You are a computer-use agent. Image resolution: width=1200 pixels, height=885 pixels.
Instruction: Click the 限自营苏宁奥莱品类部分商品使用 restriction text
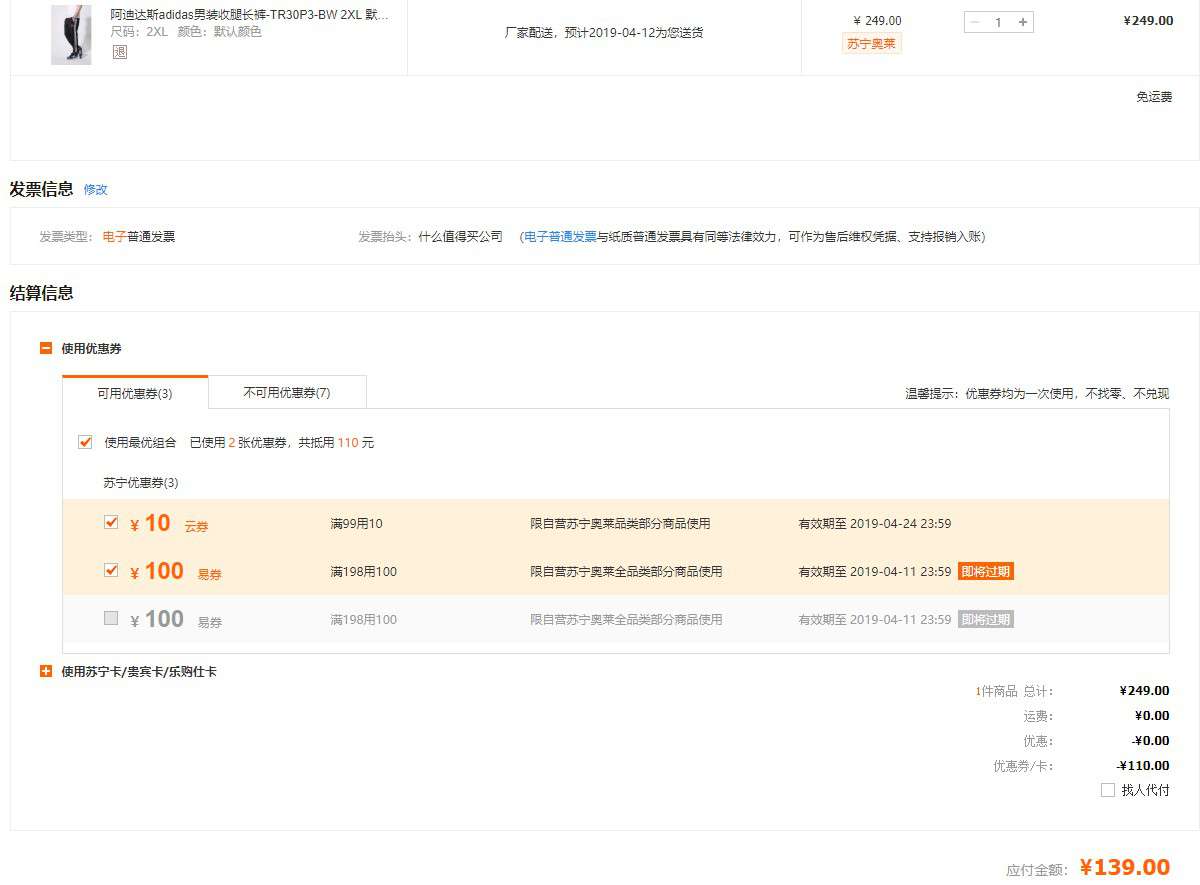[x=620, y=523]
